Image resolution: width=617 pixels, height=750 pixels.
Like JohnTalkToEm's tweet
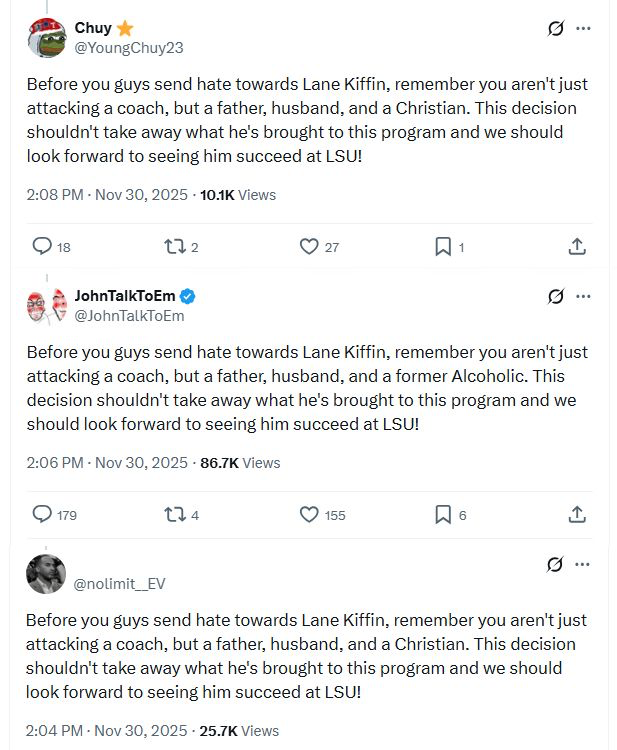tap(309, 514)
